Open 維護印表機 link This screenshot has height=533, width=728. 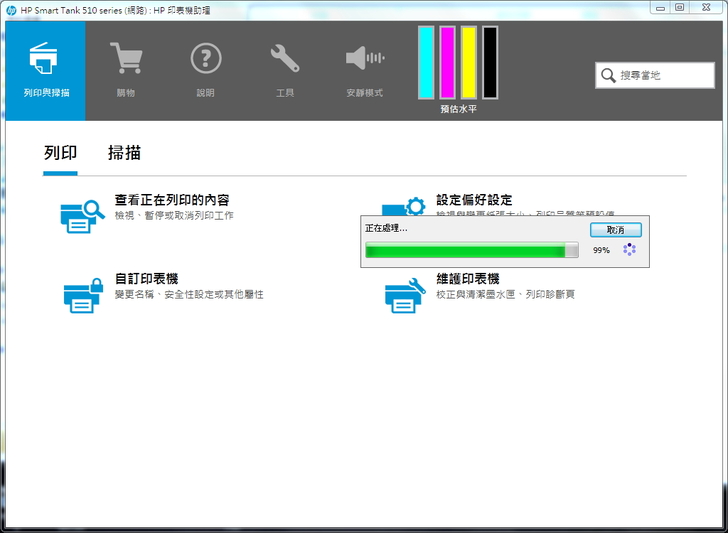[468, 279]
